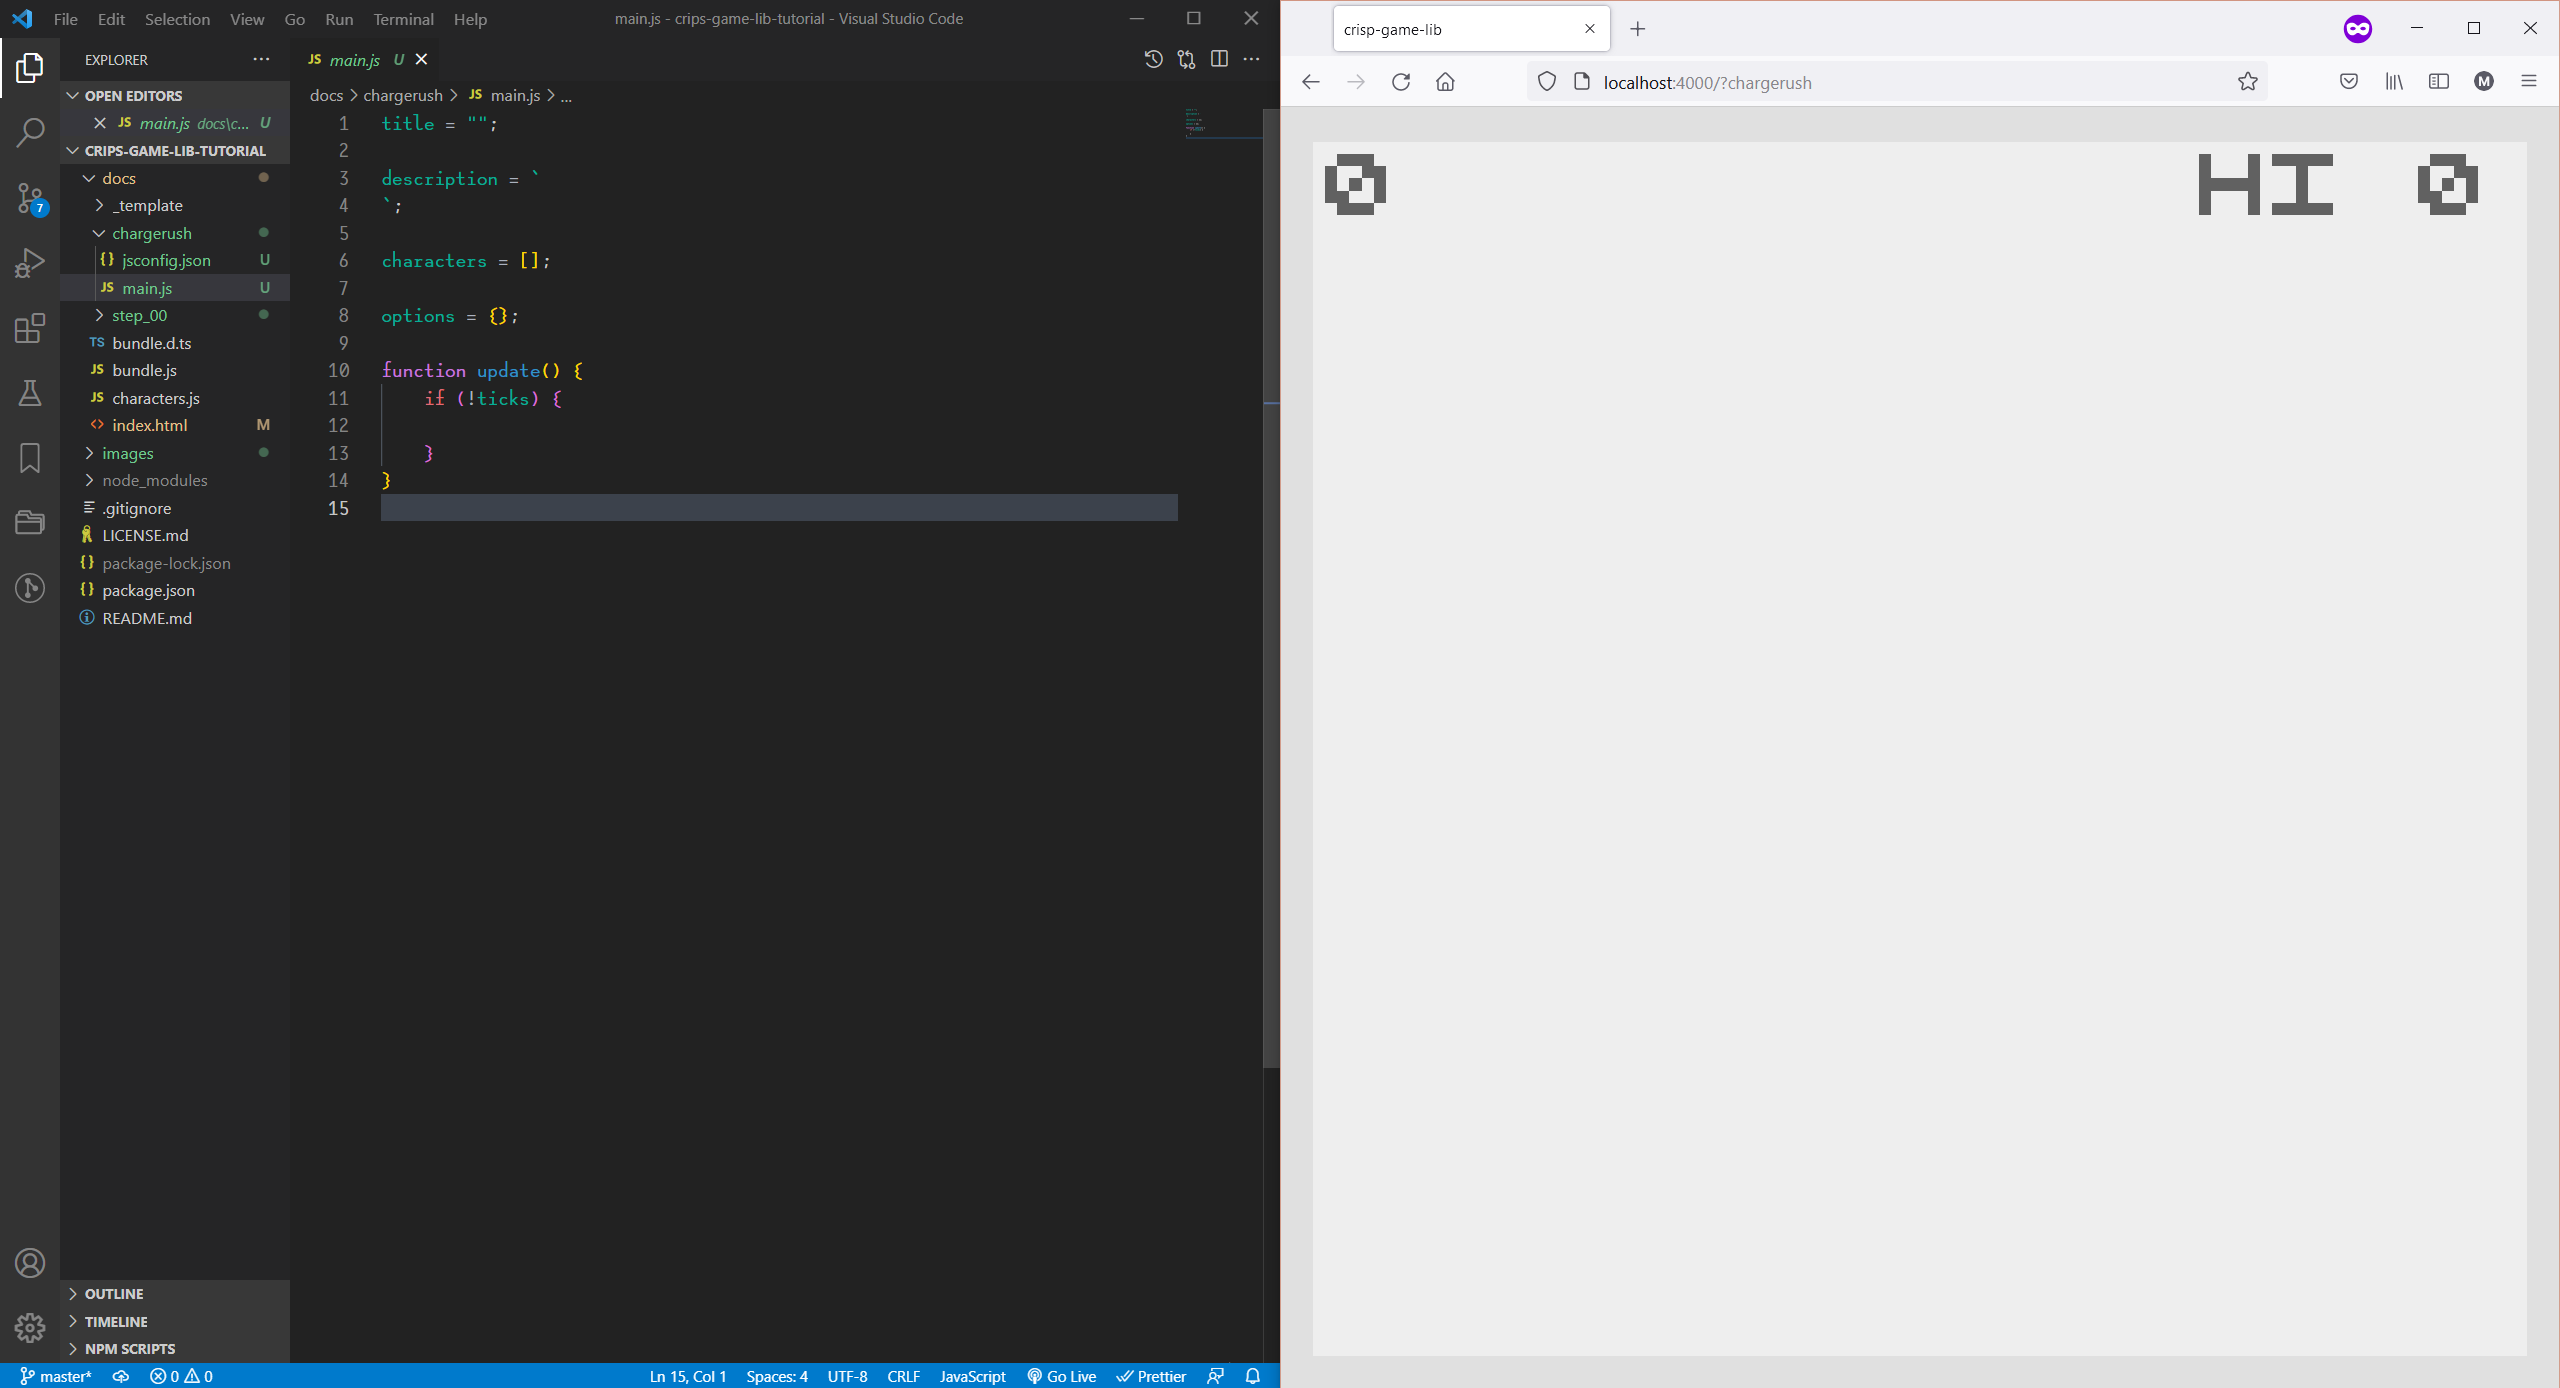
Task: Click the Firefox reload page button
Action: [1401, 82]
